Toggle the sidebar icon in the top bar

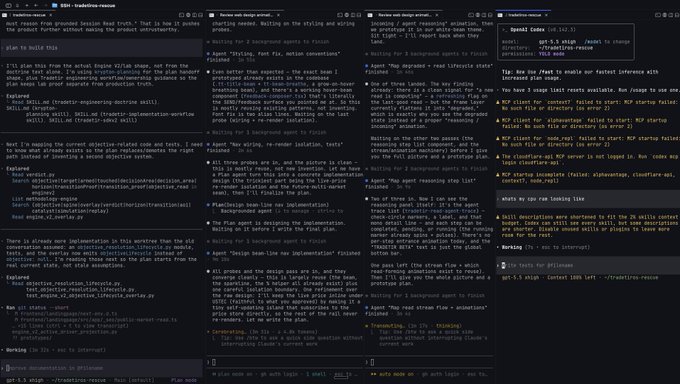[x=8, y=6]
